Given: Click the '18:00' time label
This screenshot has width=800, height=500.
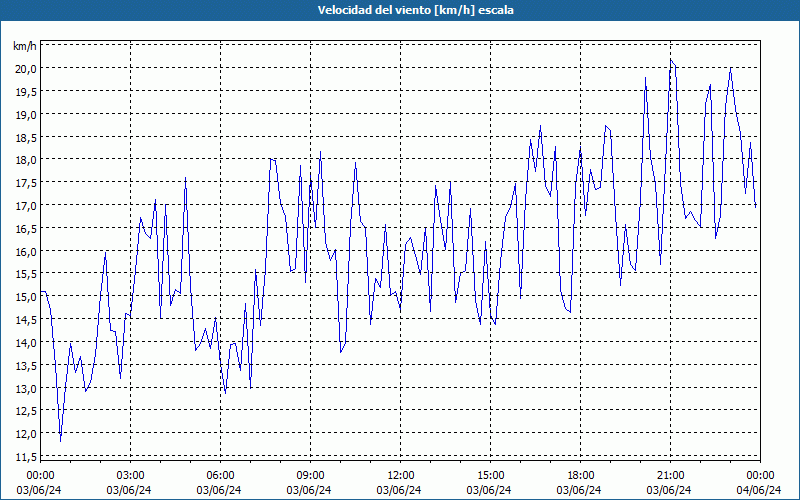Looking at the screenshot, I should pos(580,476).
